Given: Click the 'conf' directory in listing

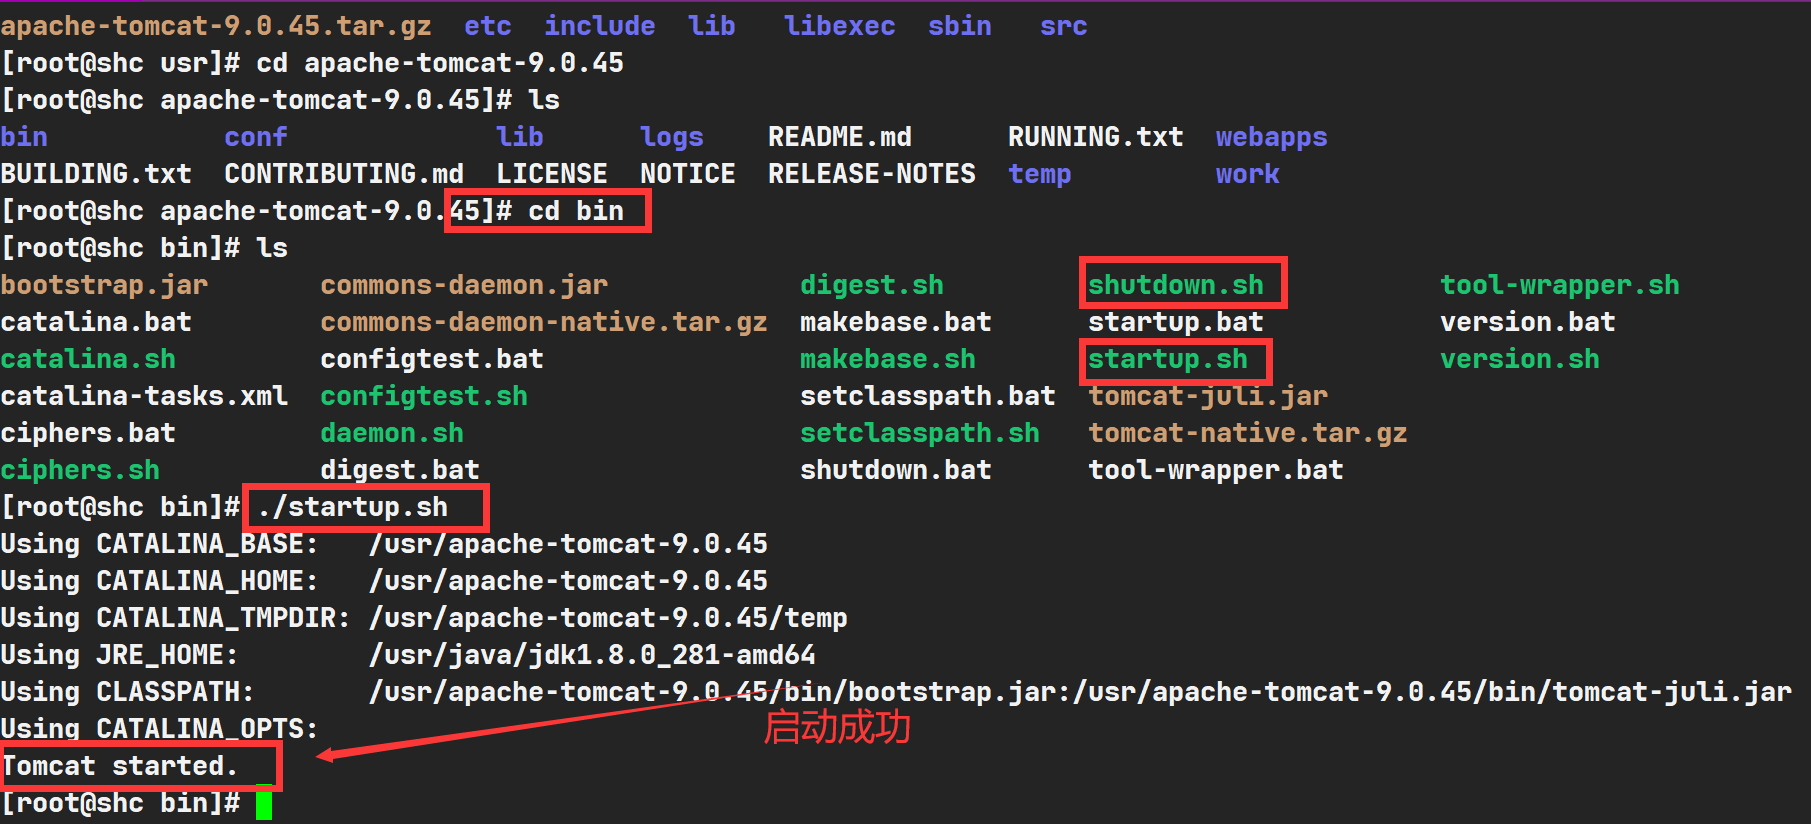Looking at the screenshot, I should [256, 137].
